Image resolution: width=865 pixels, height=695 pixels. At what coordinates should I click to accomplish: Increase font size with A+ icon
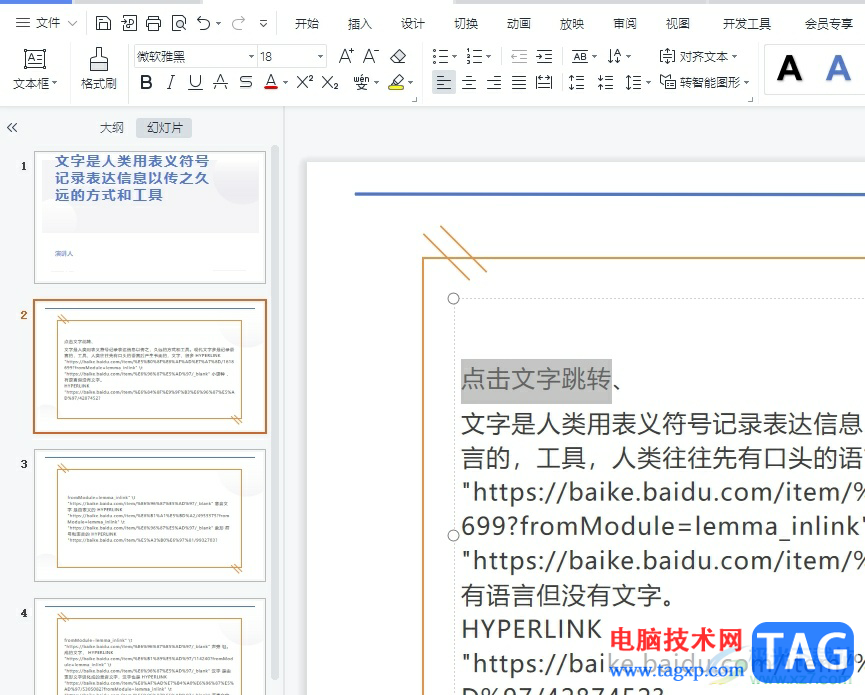(x=346, y=56)
